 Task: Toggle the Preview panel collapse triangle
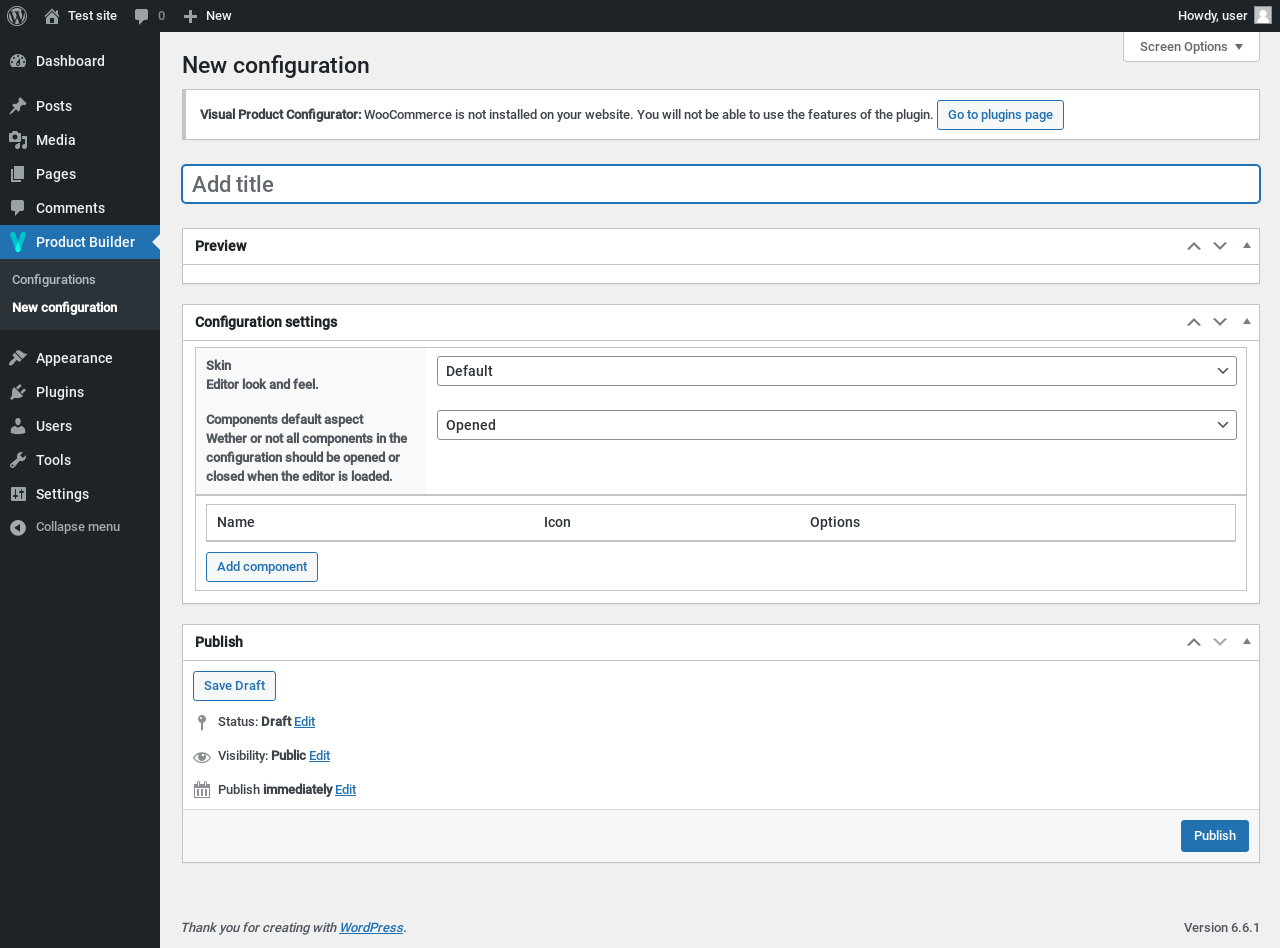1246,245
